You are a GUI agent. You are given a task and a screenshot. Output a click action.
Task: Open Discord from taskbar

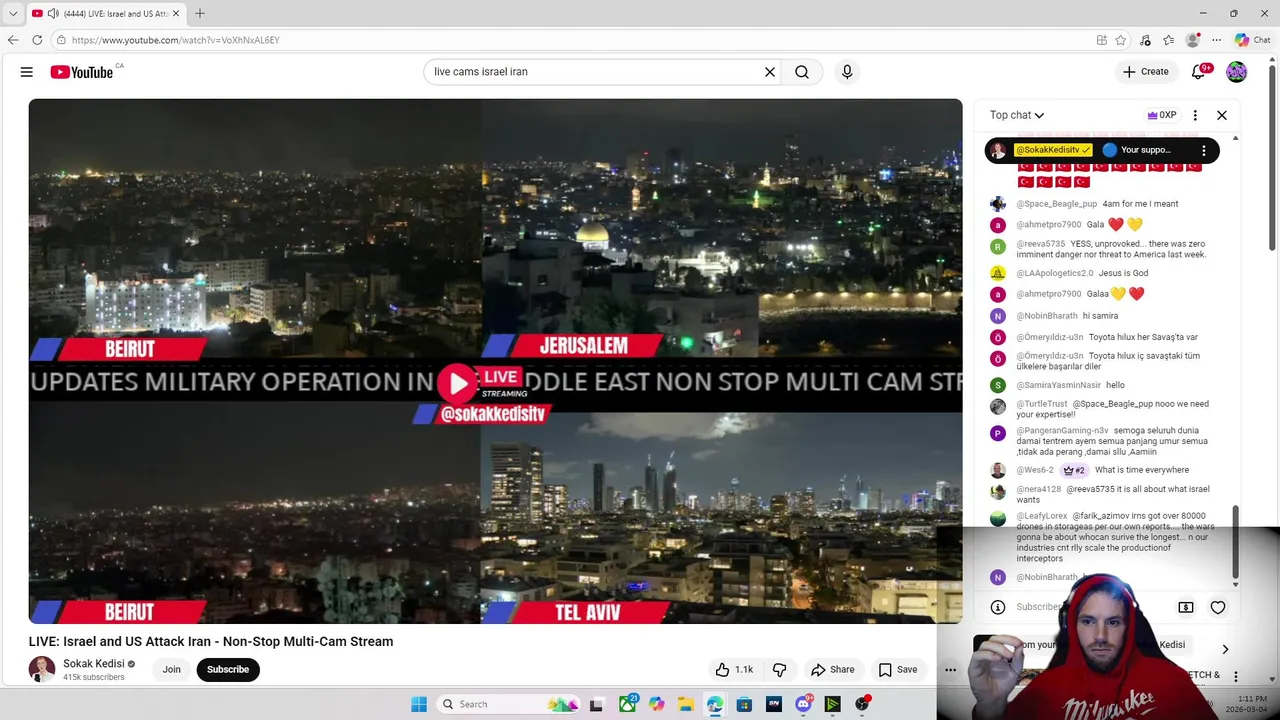pos(803,704)
